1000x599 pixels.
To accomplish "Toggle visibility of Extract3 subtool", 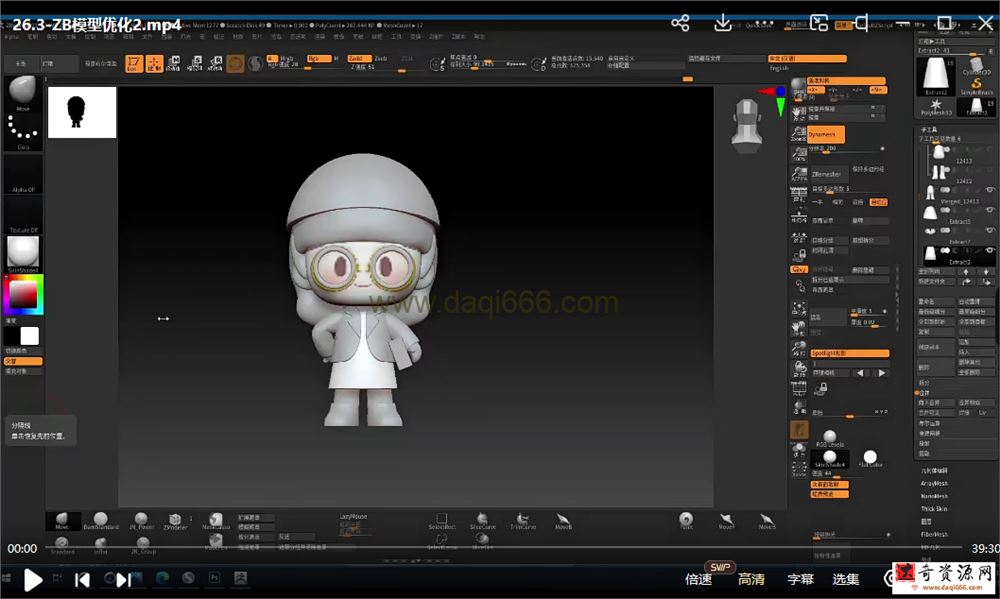I will pyautogui.click(x=990, y=209).
